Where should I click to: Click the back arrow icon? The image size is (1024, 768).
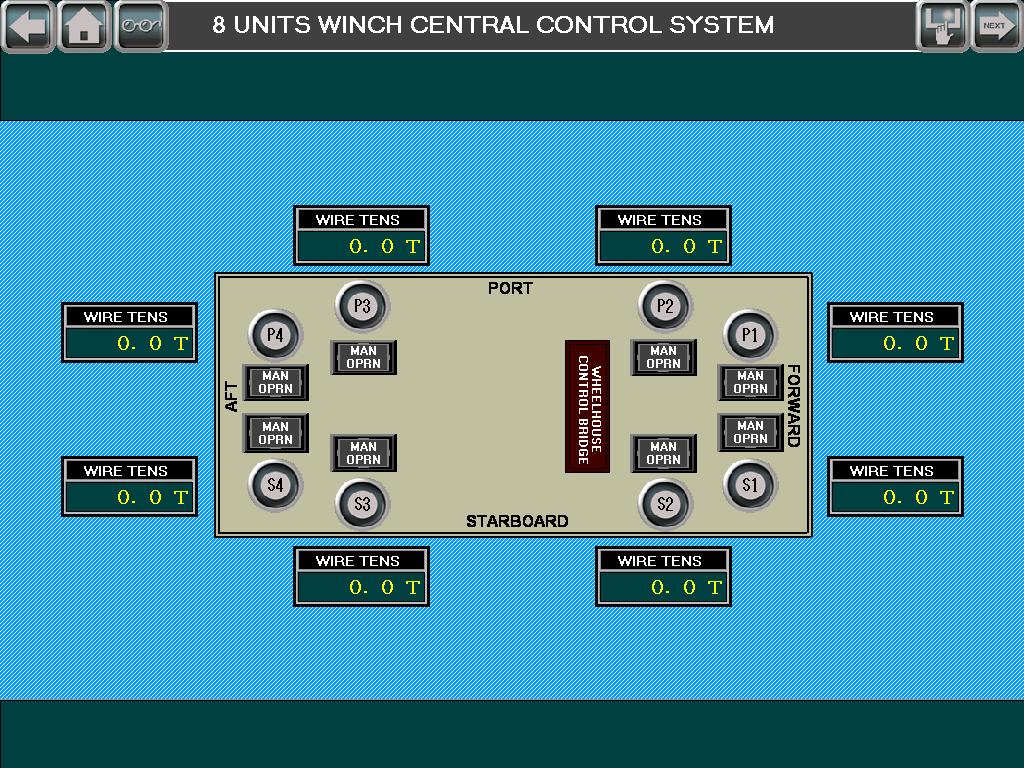pyautogui.click(x=27, y=26)
